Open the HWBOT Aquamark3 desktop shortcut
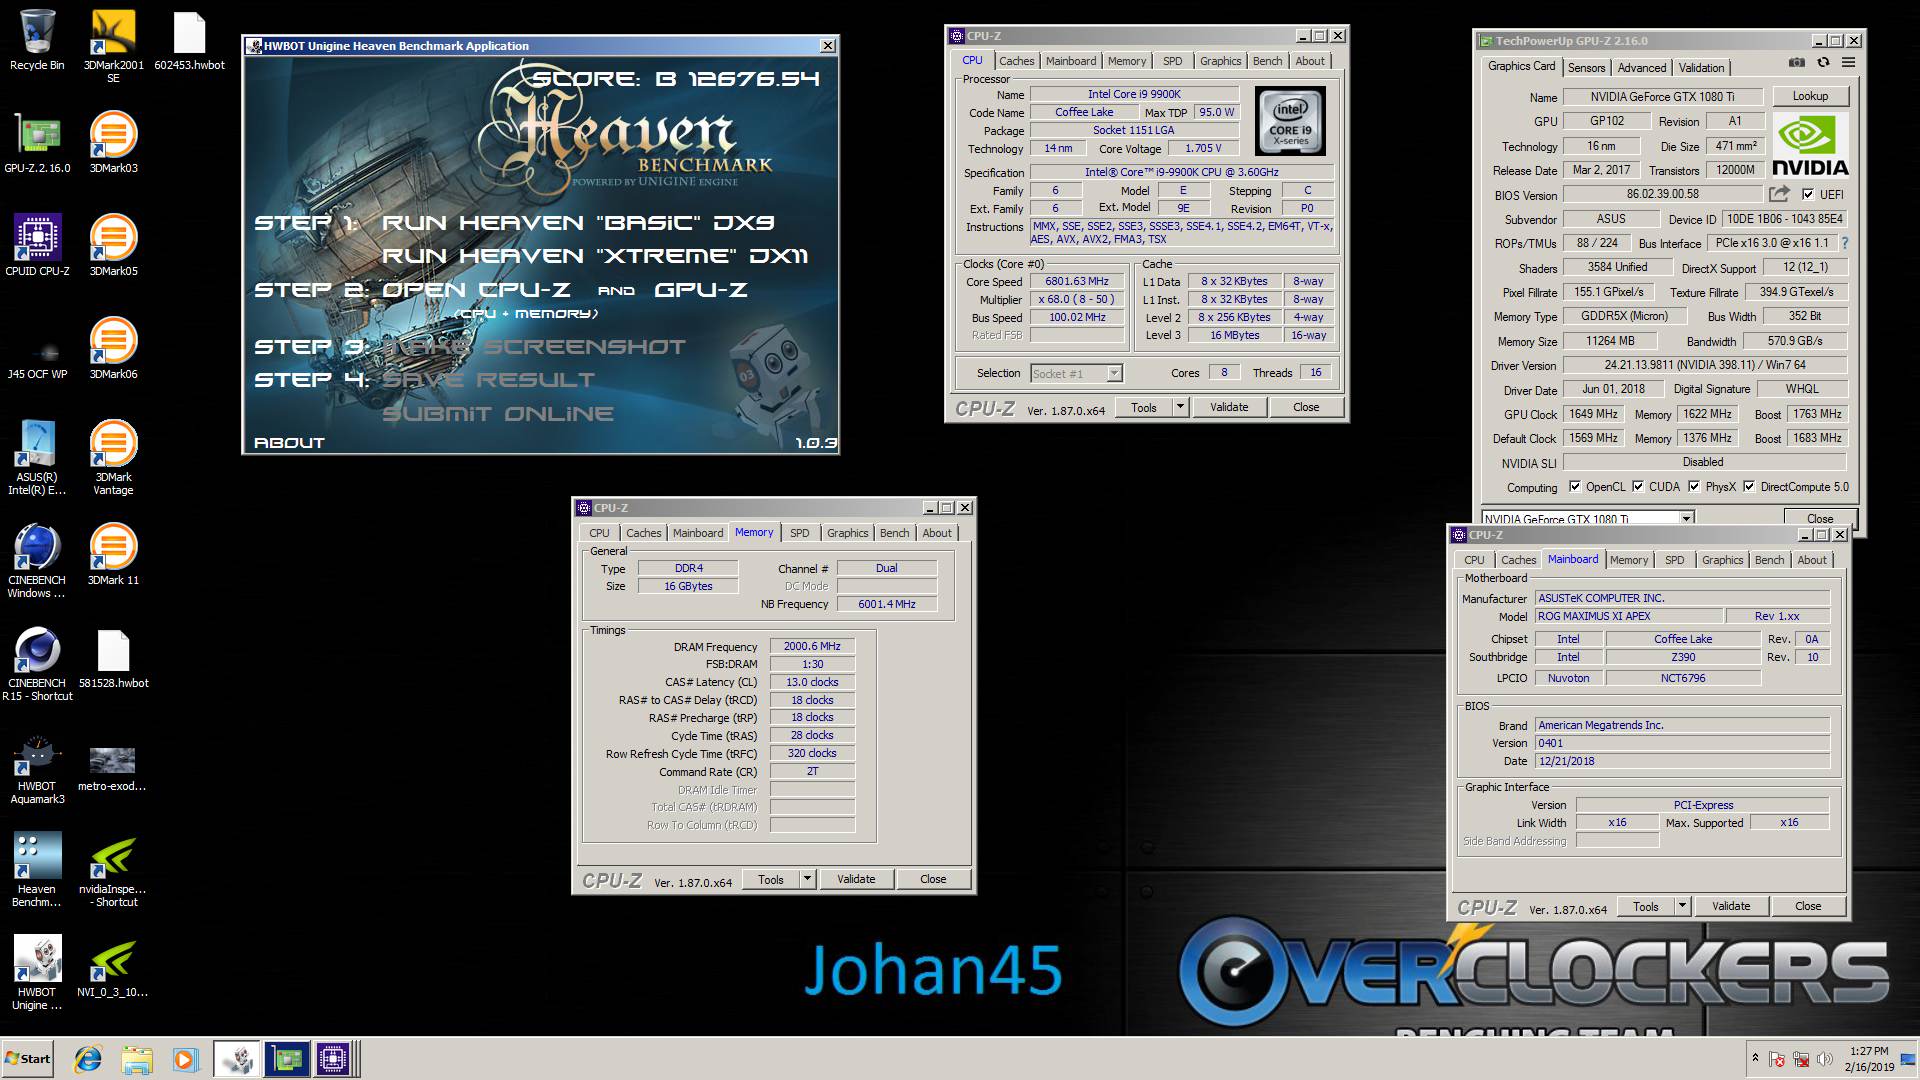 (37, 770)
